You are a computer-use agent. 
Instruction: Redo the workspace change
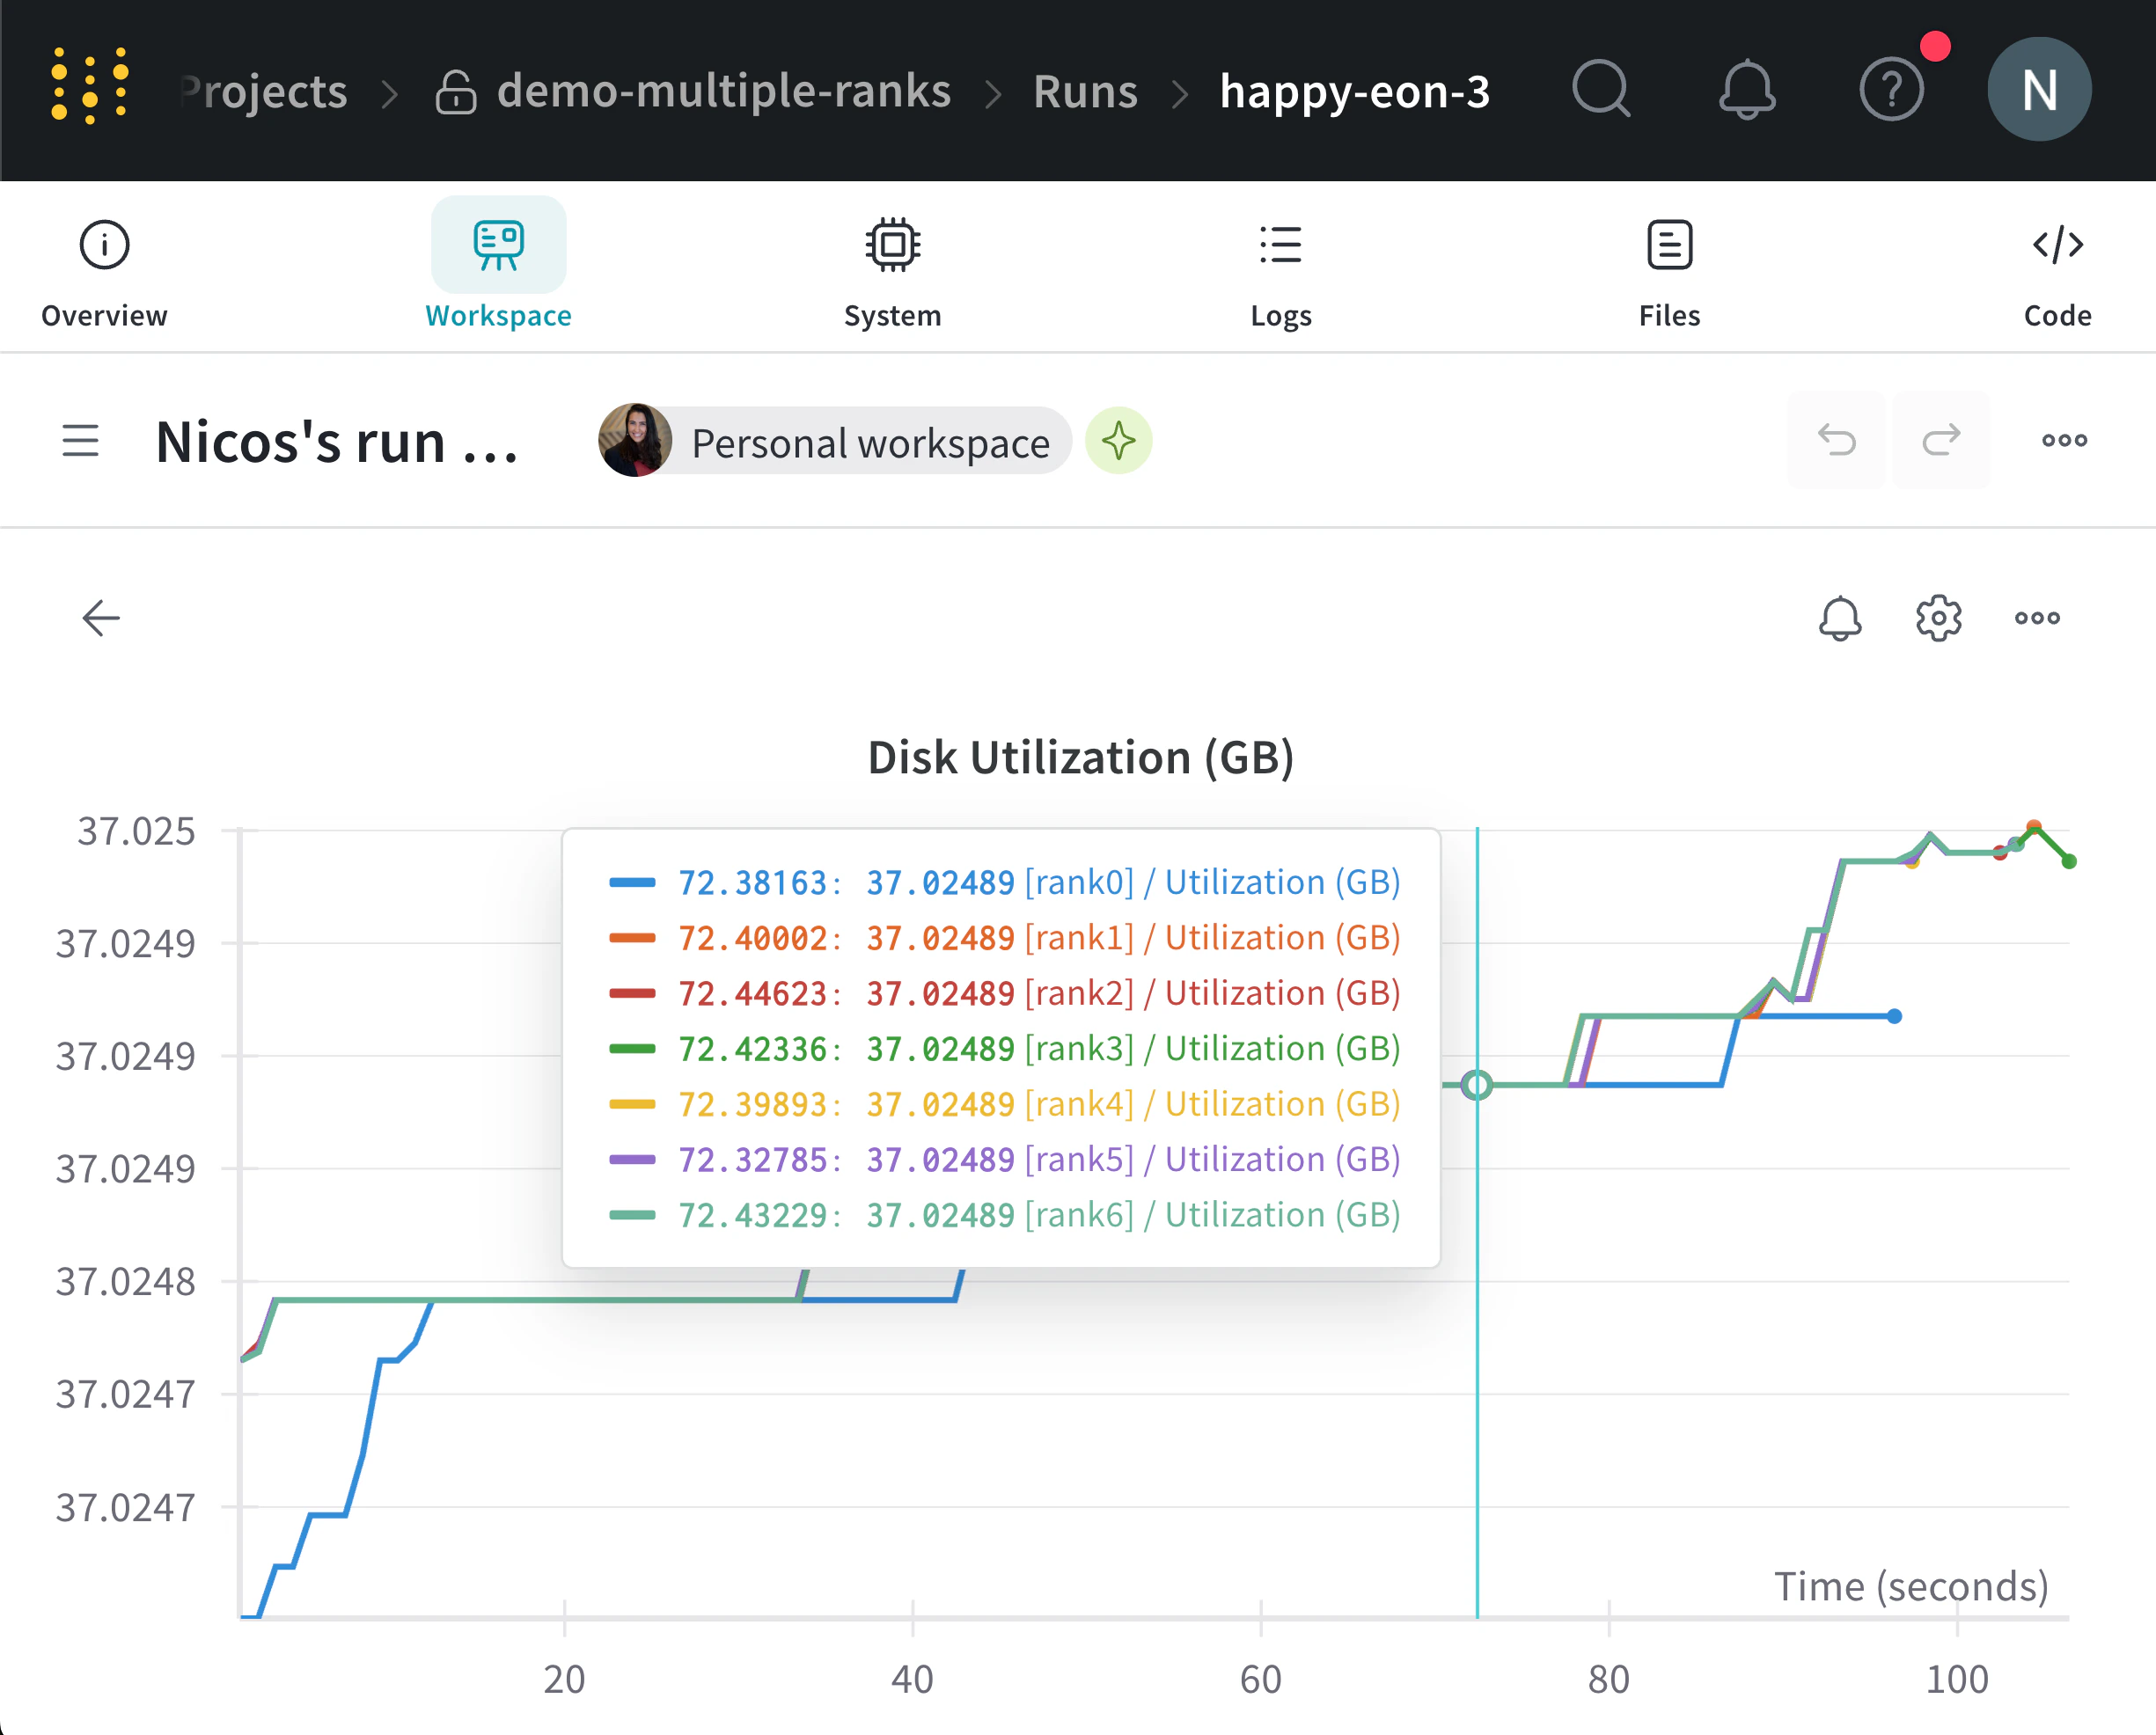[1940, 440]
